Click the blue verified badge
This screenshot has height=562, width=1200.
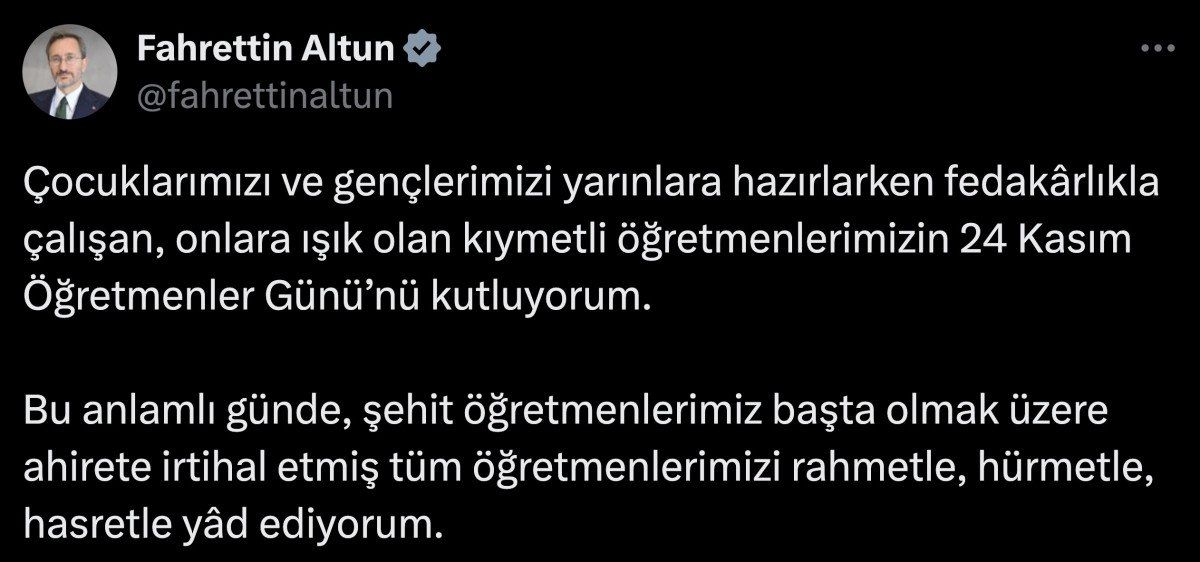(x=417, y=48)
